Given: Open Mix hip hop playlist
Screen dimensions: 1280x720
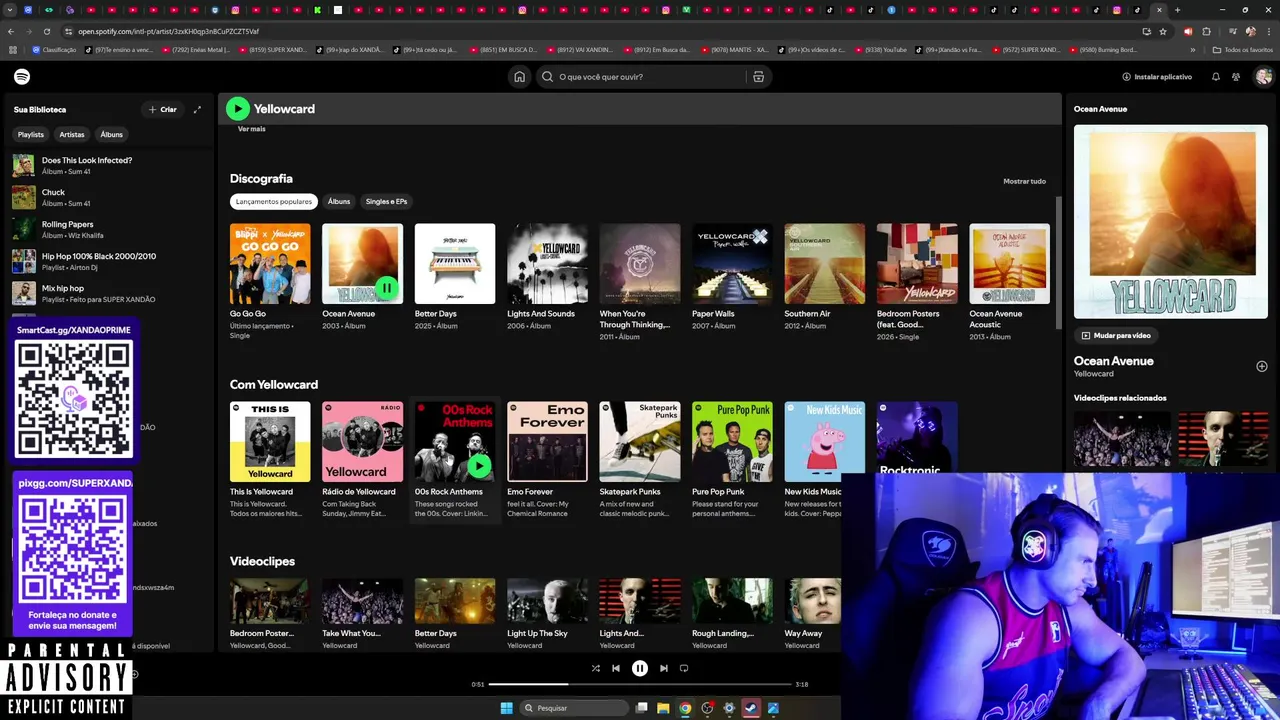Looking at the screenshot, I should tap(110, 293).
